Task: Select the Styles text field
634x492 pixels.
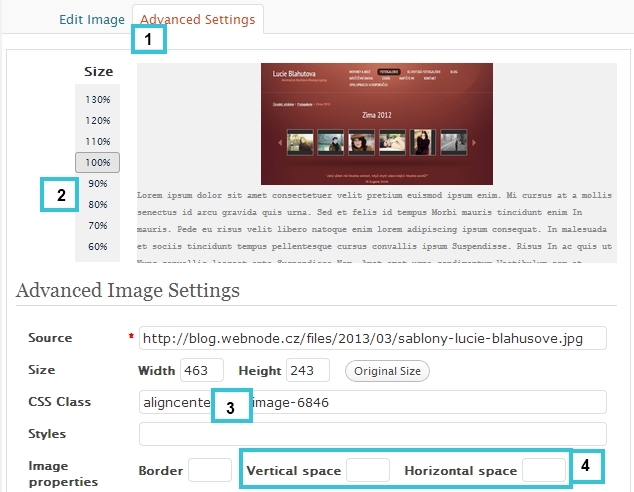Action: click(373, 434)
